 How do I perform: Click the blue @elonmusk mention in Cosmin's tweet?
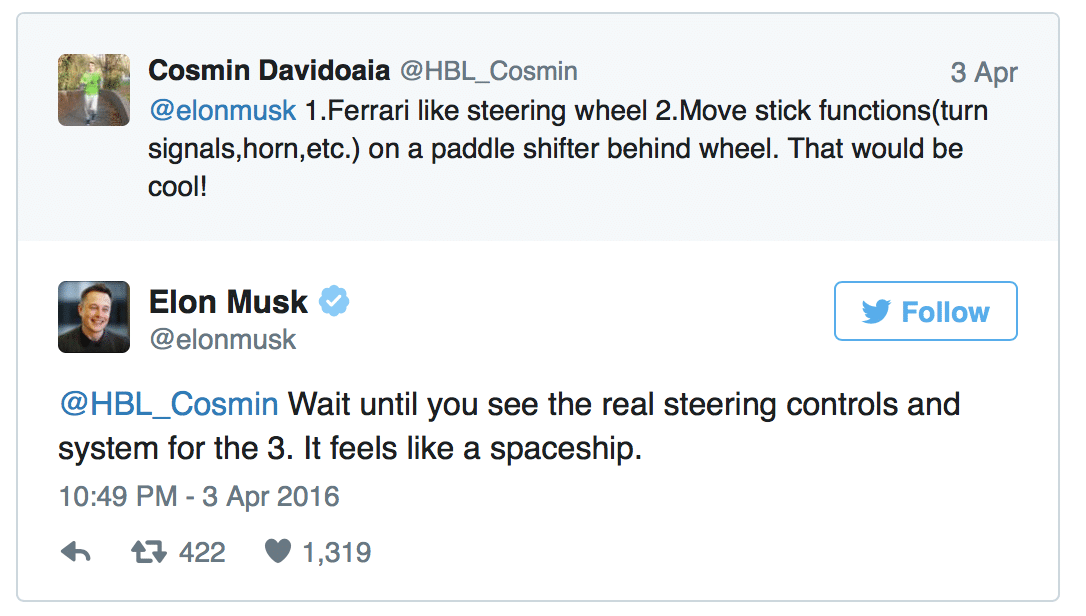(222, 110)
